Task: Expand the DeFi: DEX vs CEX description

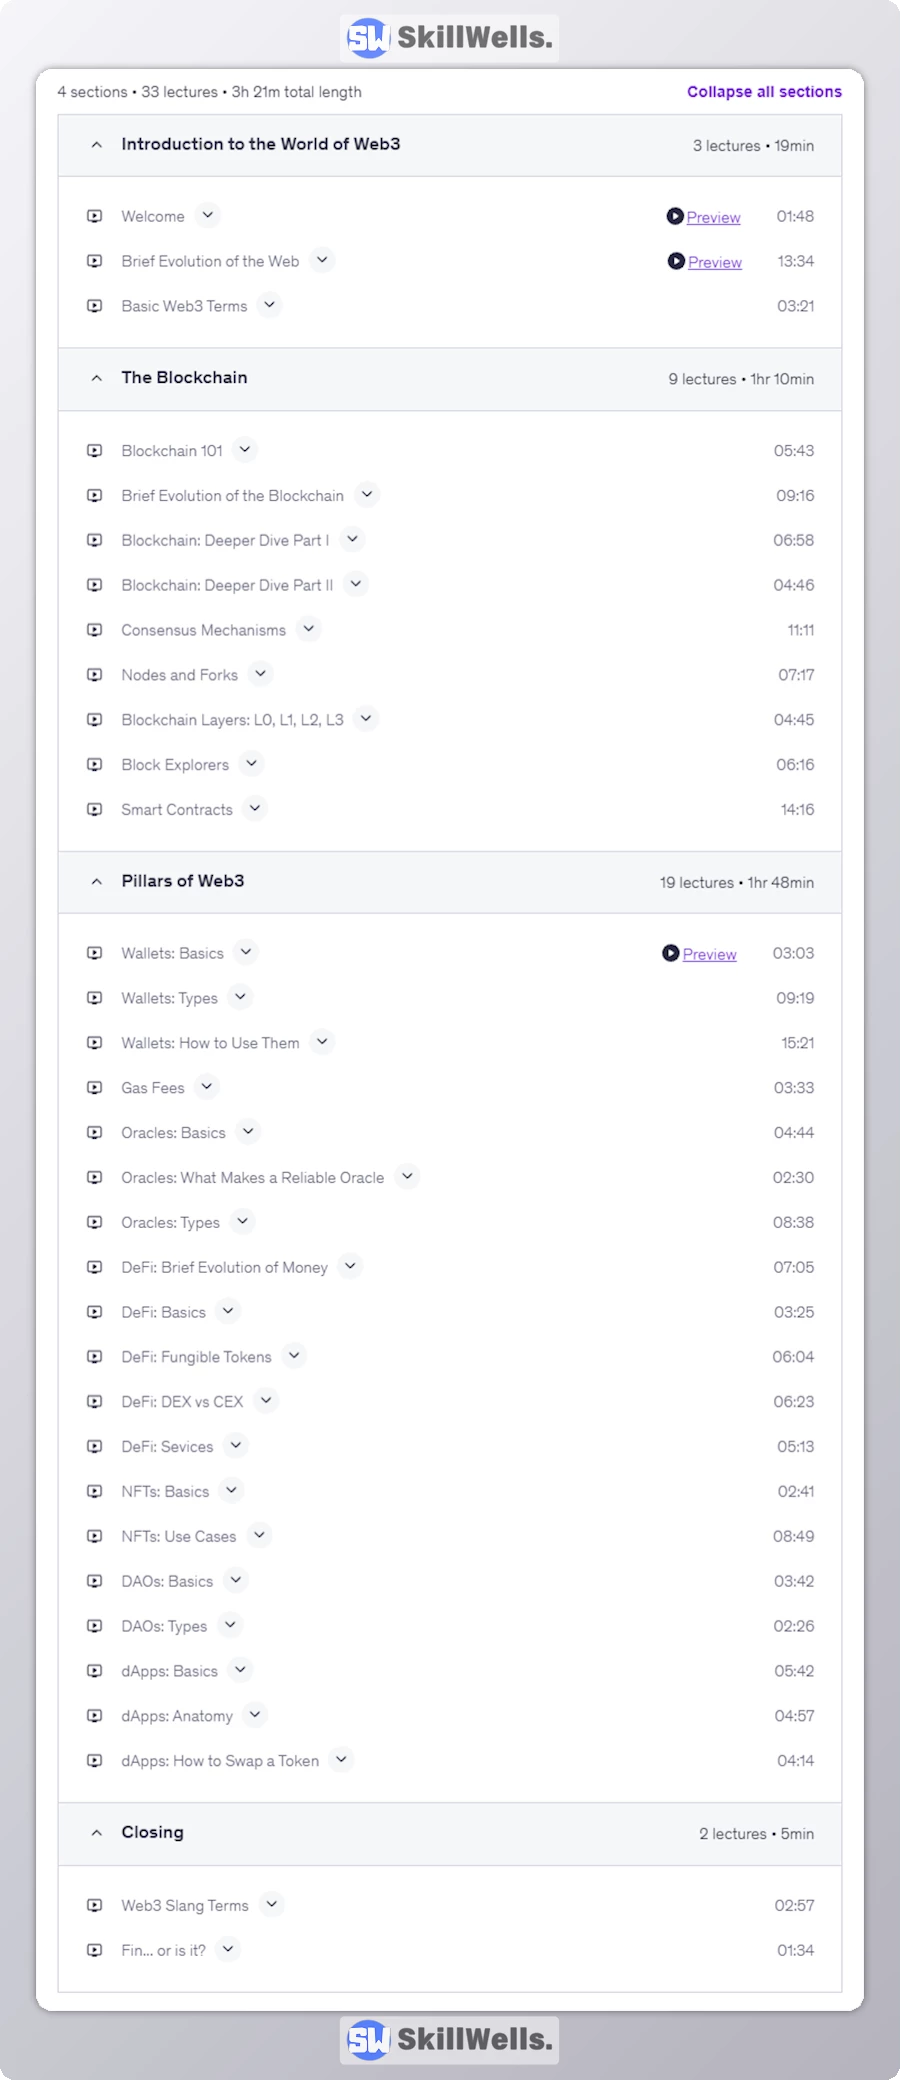Action: [x=266, y=1401]
